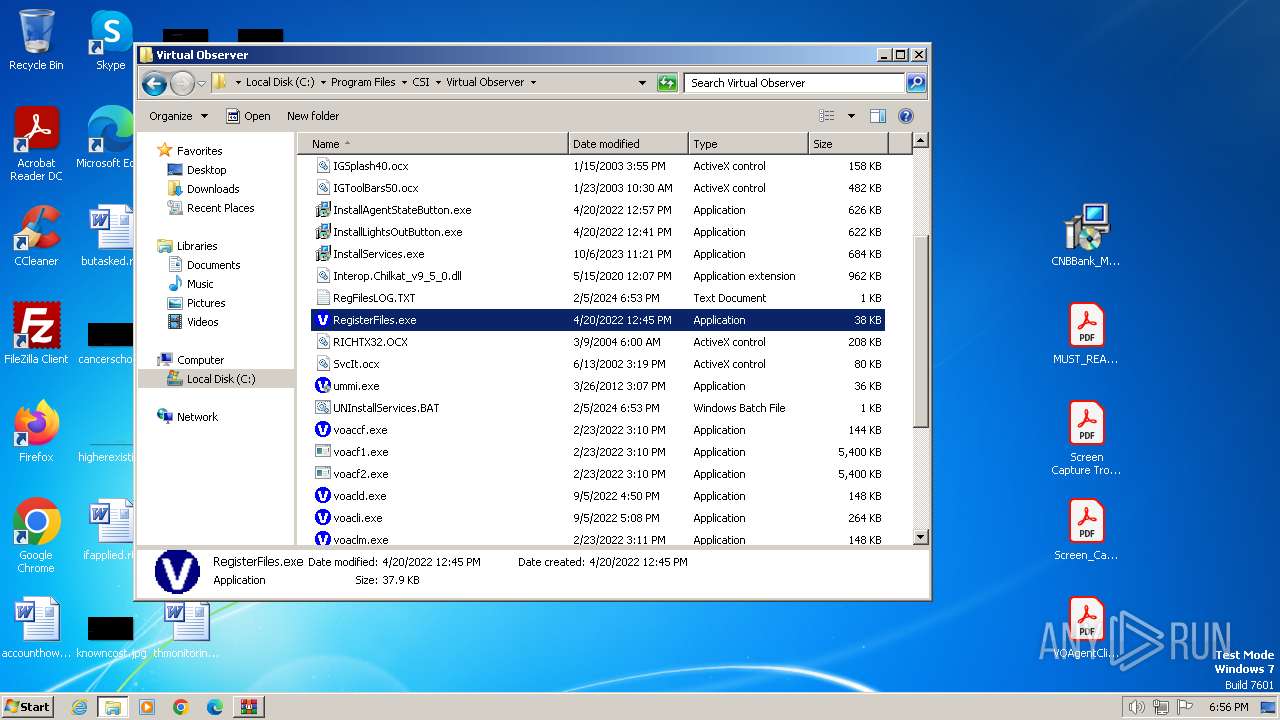The height and width of the screenshot is (720, 1280).
Task: Select Libraries in the navigation pane
Action: point(197,246)
